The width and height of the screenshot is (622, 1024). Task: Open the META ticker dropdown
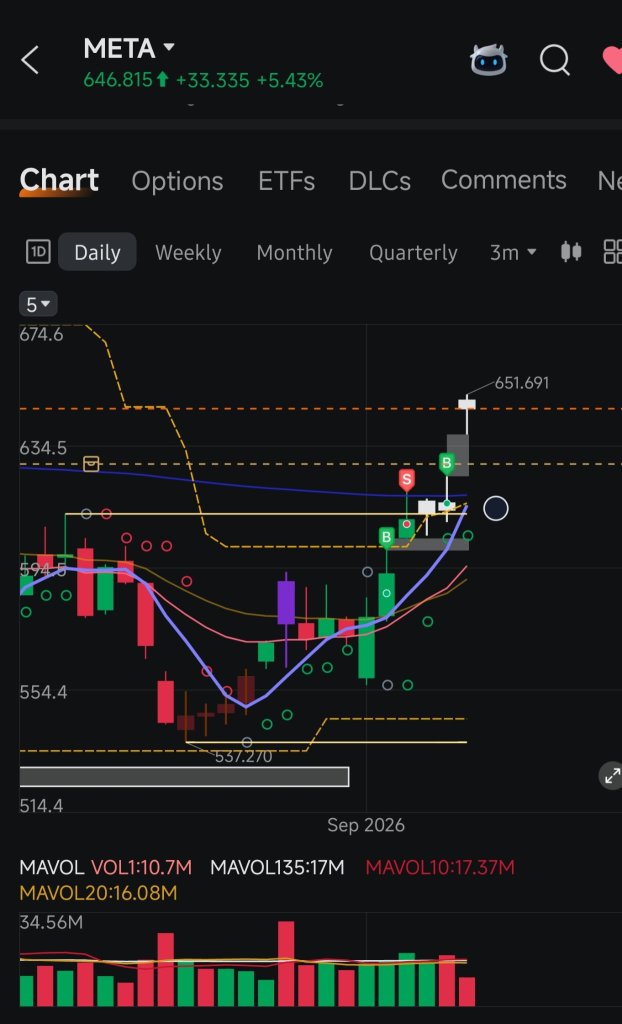click(129, 48)
